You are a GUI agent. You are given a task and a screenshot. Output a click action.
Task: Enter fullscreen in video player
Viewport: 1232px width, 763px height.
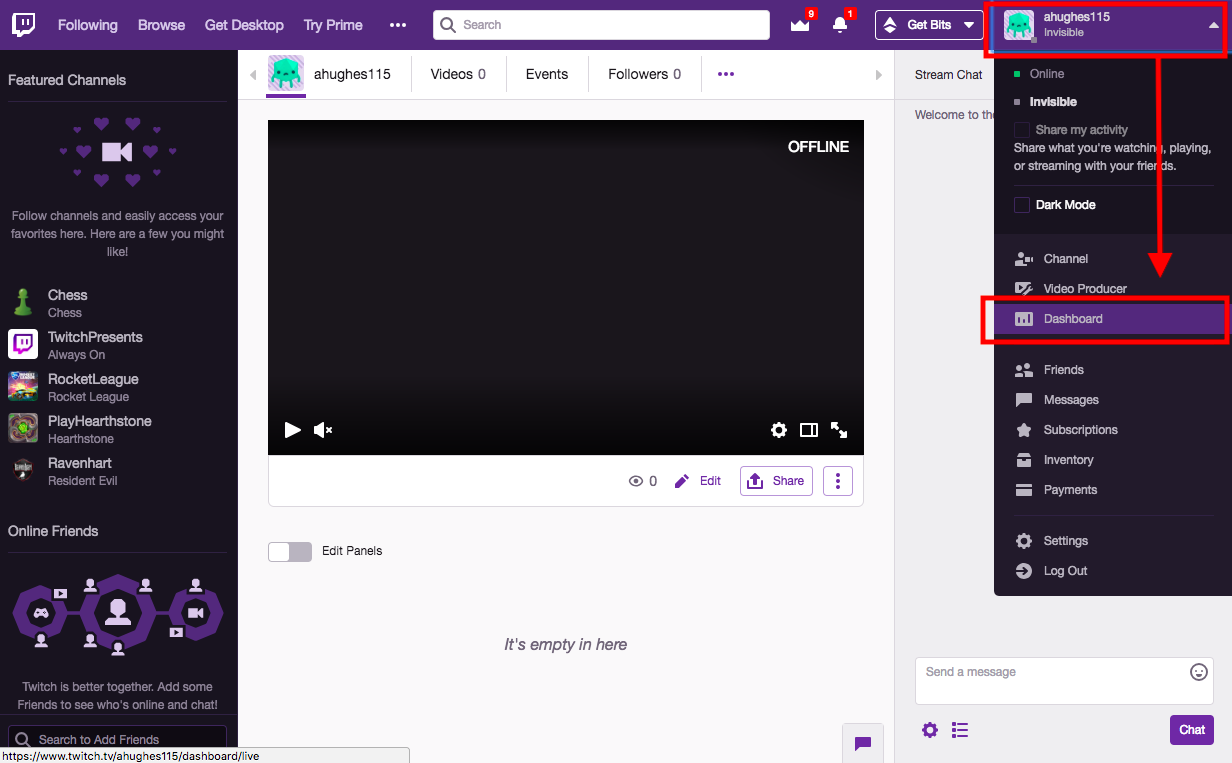(839, 430)
